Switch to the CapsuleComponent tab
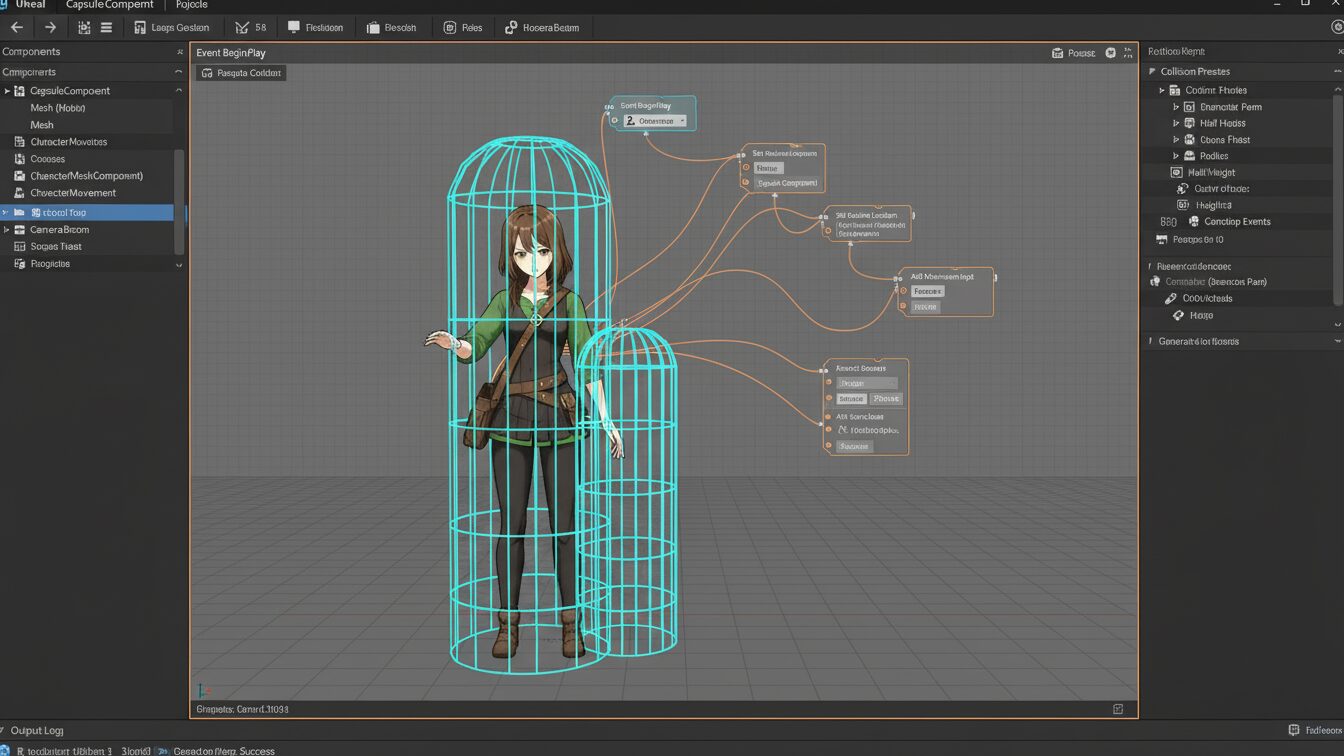 click(109, 5)
